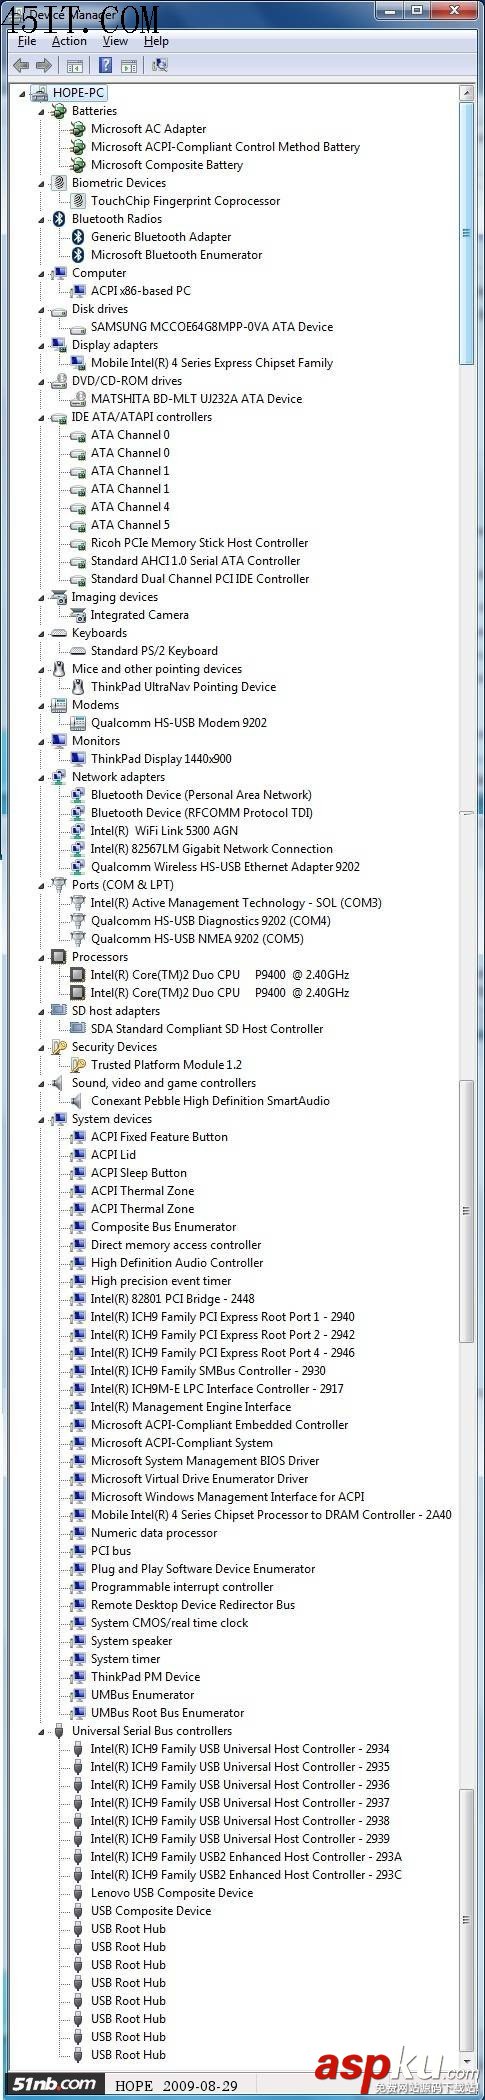Open the Action menu
Viewport: 485px width, 2100px height.
point(69,41)
